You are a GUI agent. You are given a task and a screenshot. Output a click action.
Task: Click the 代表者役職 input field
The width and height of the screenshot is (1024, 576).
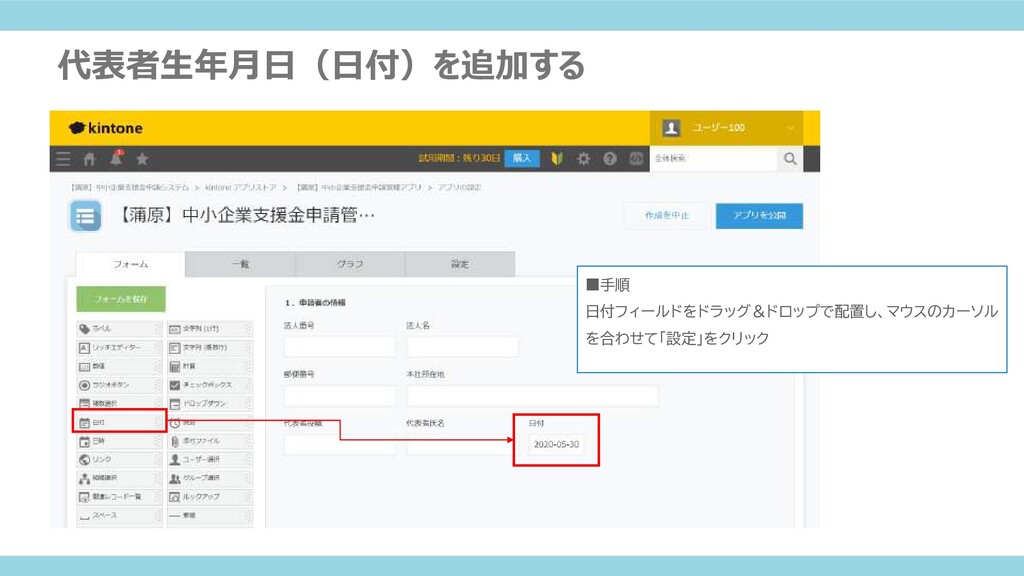pyautogui.click(x=340, y=444)
